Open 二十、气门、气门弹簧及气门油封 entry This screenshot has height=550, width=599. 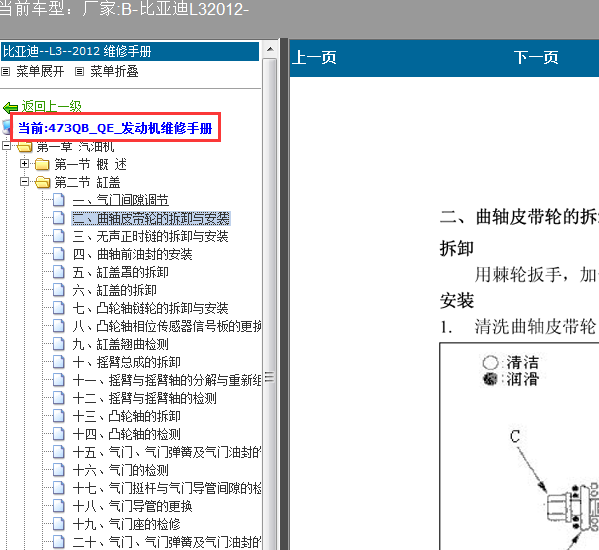click(x=167, y=542)
